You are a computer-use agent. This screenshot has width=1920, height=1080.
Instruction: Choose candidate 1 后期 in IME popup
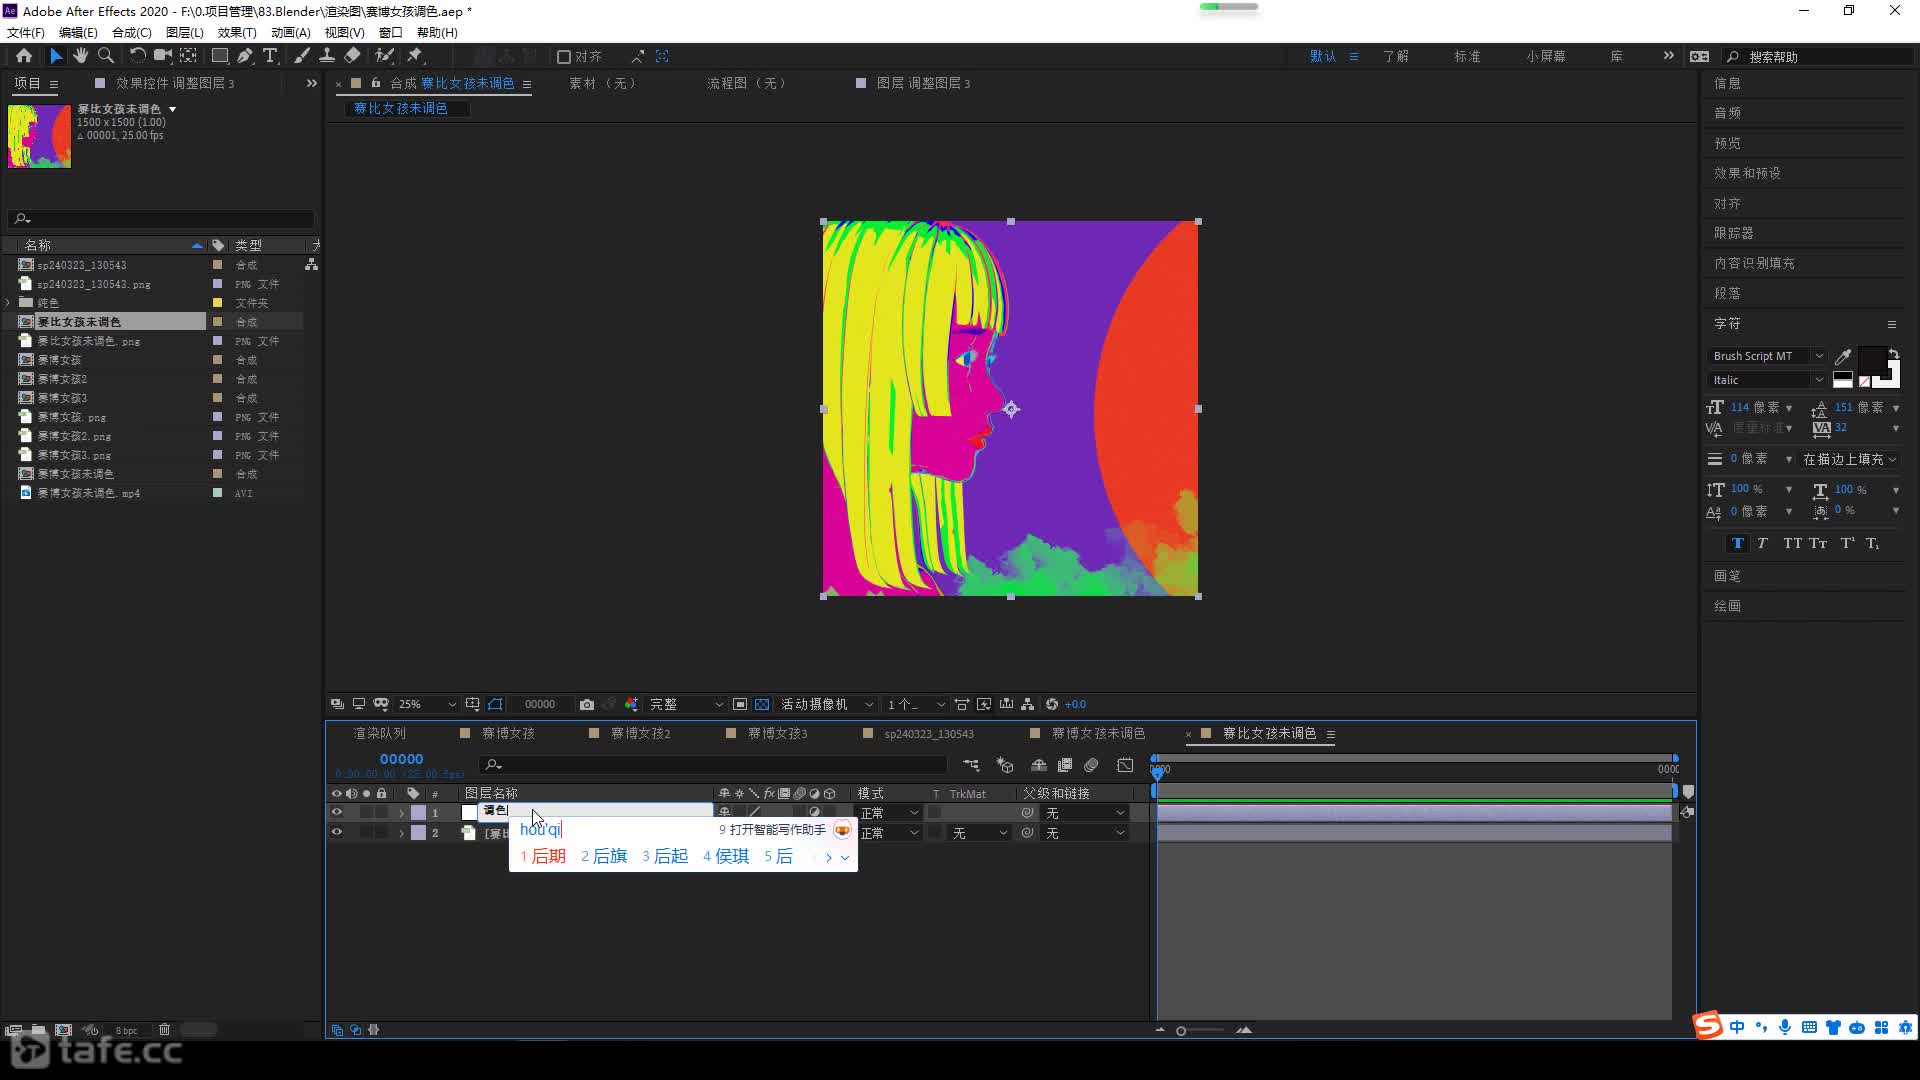click(543, 856)
